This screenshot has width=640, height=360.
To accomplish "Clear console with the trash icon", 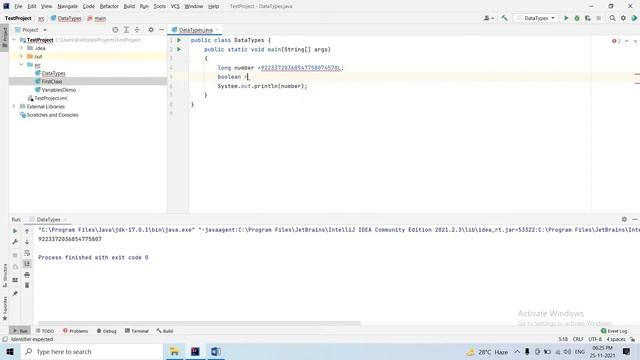I will 27,285.
